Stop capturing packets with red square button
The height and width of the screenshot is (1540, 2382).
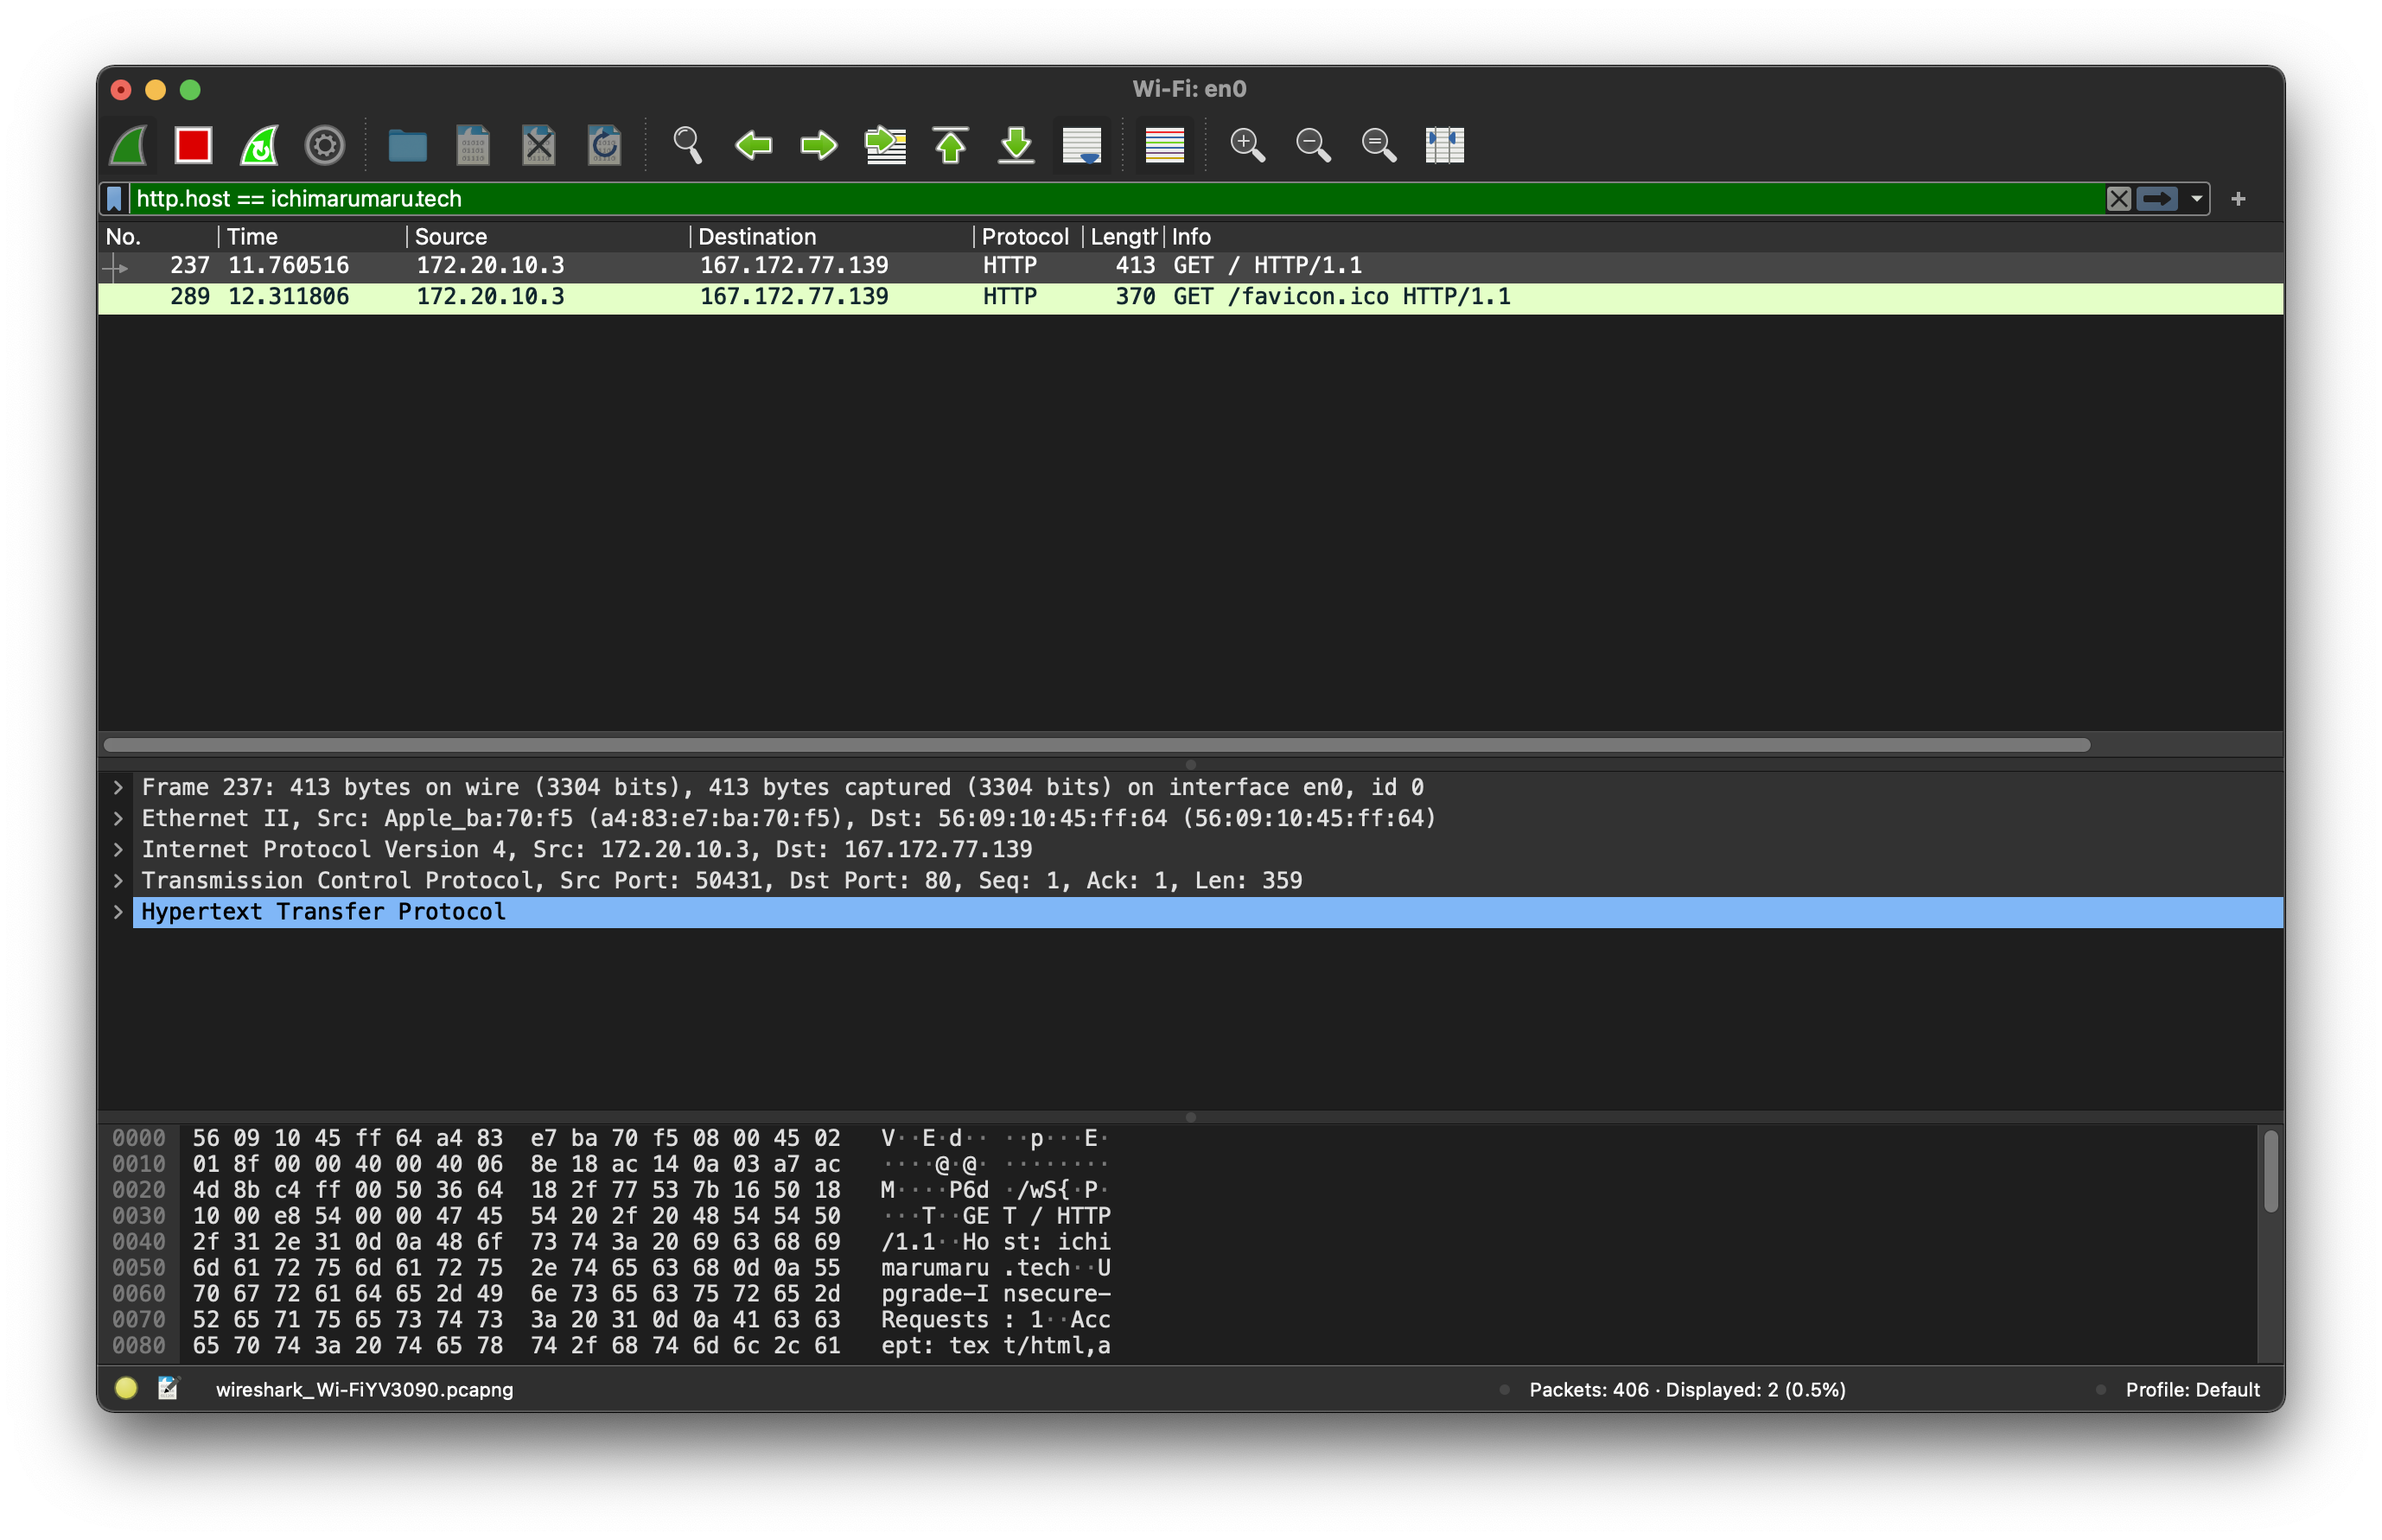click(x=193, y=146)
